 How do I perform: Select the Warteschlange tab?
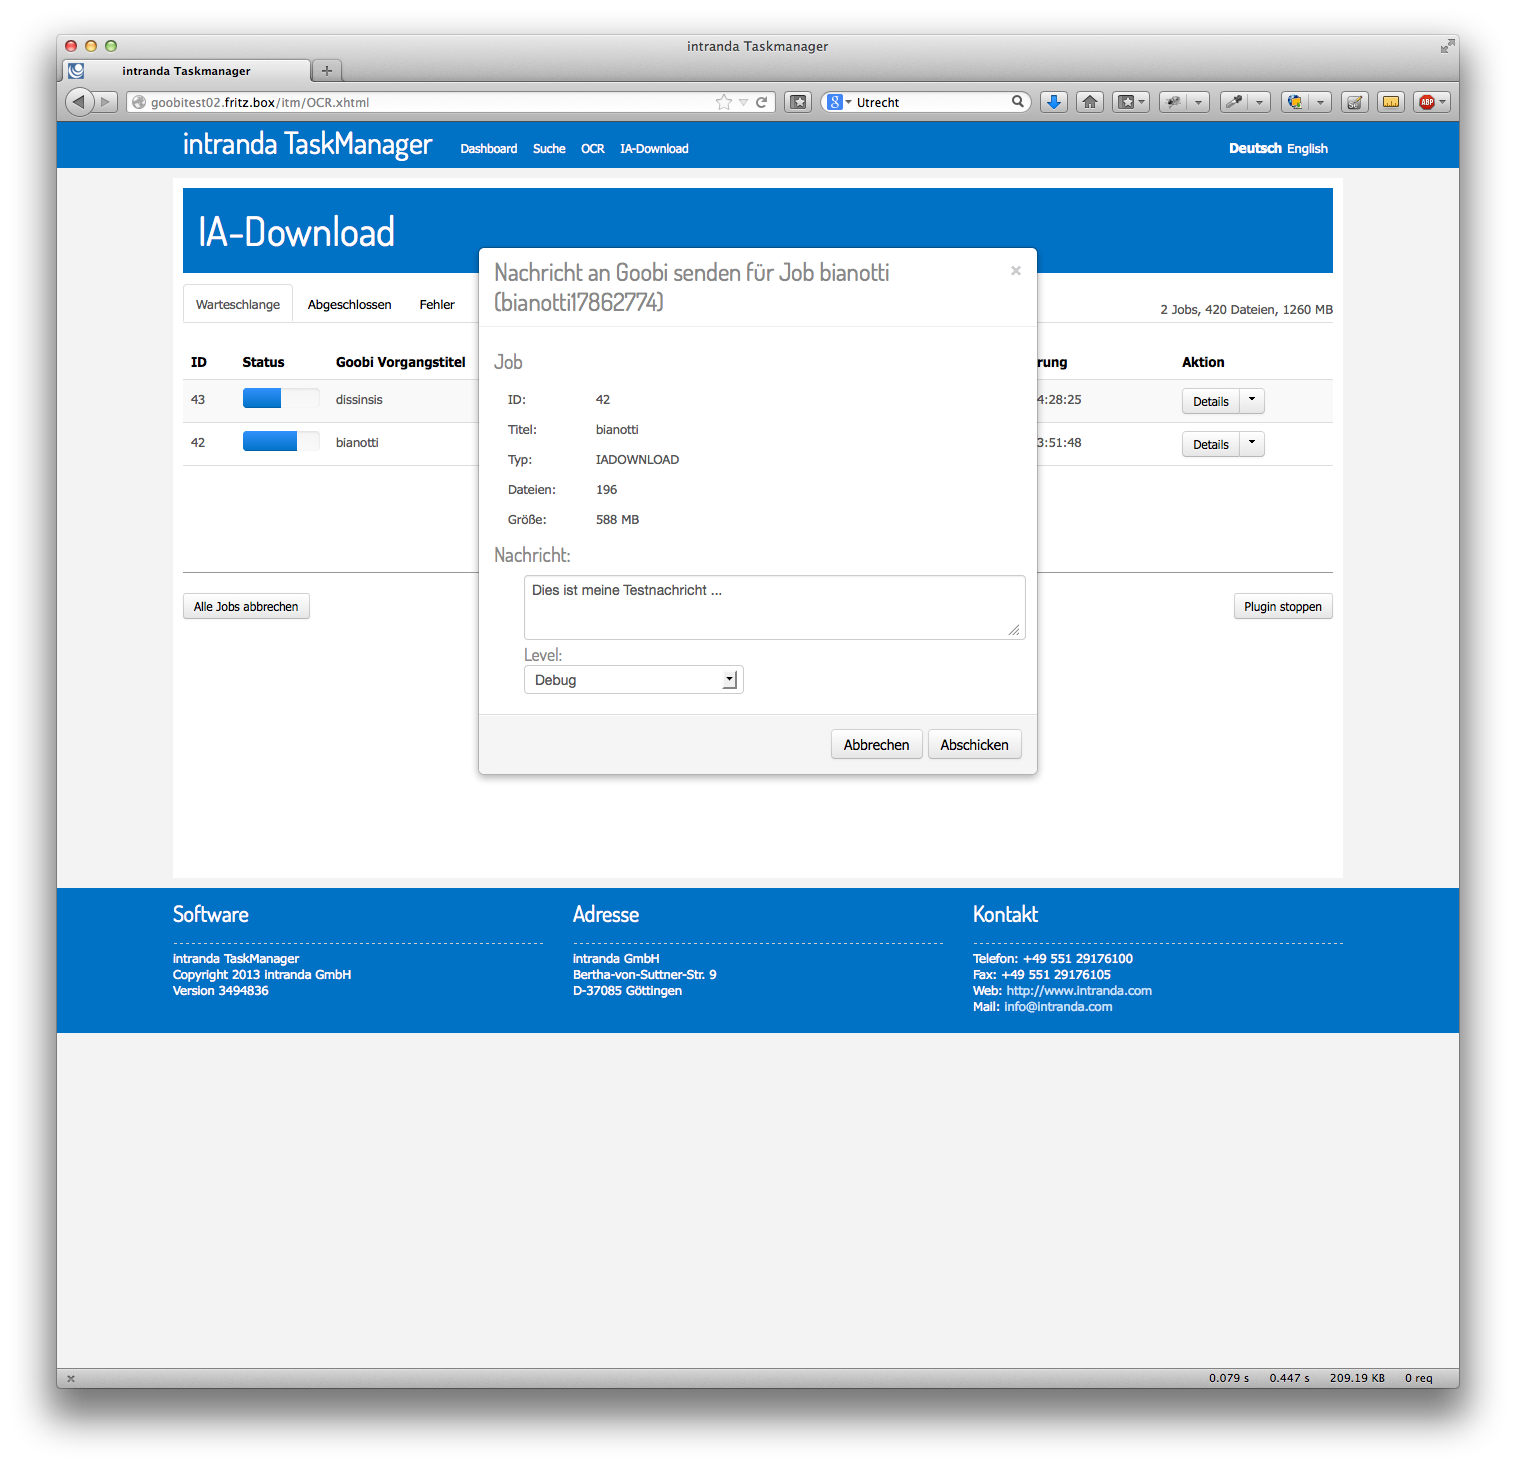pos(238,304)
